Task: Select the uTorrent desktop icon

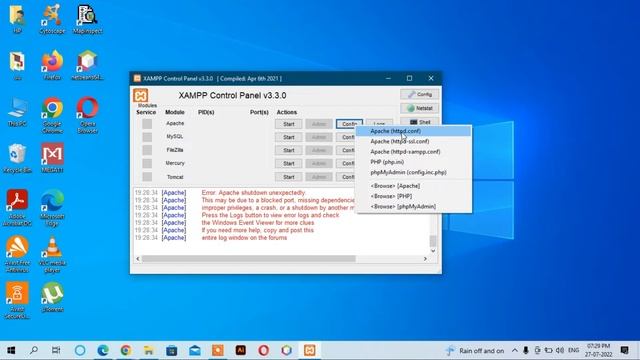Action: point(52,297)
